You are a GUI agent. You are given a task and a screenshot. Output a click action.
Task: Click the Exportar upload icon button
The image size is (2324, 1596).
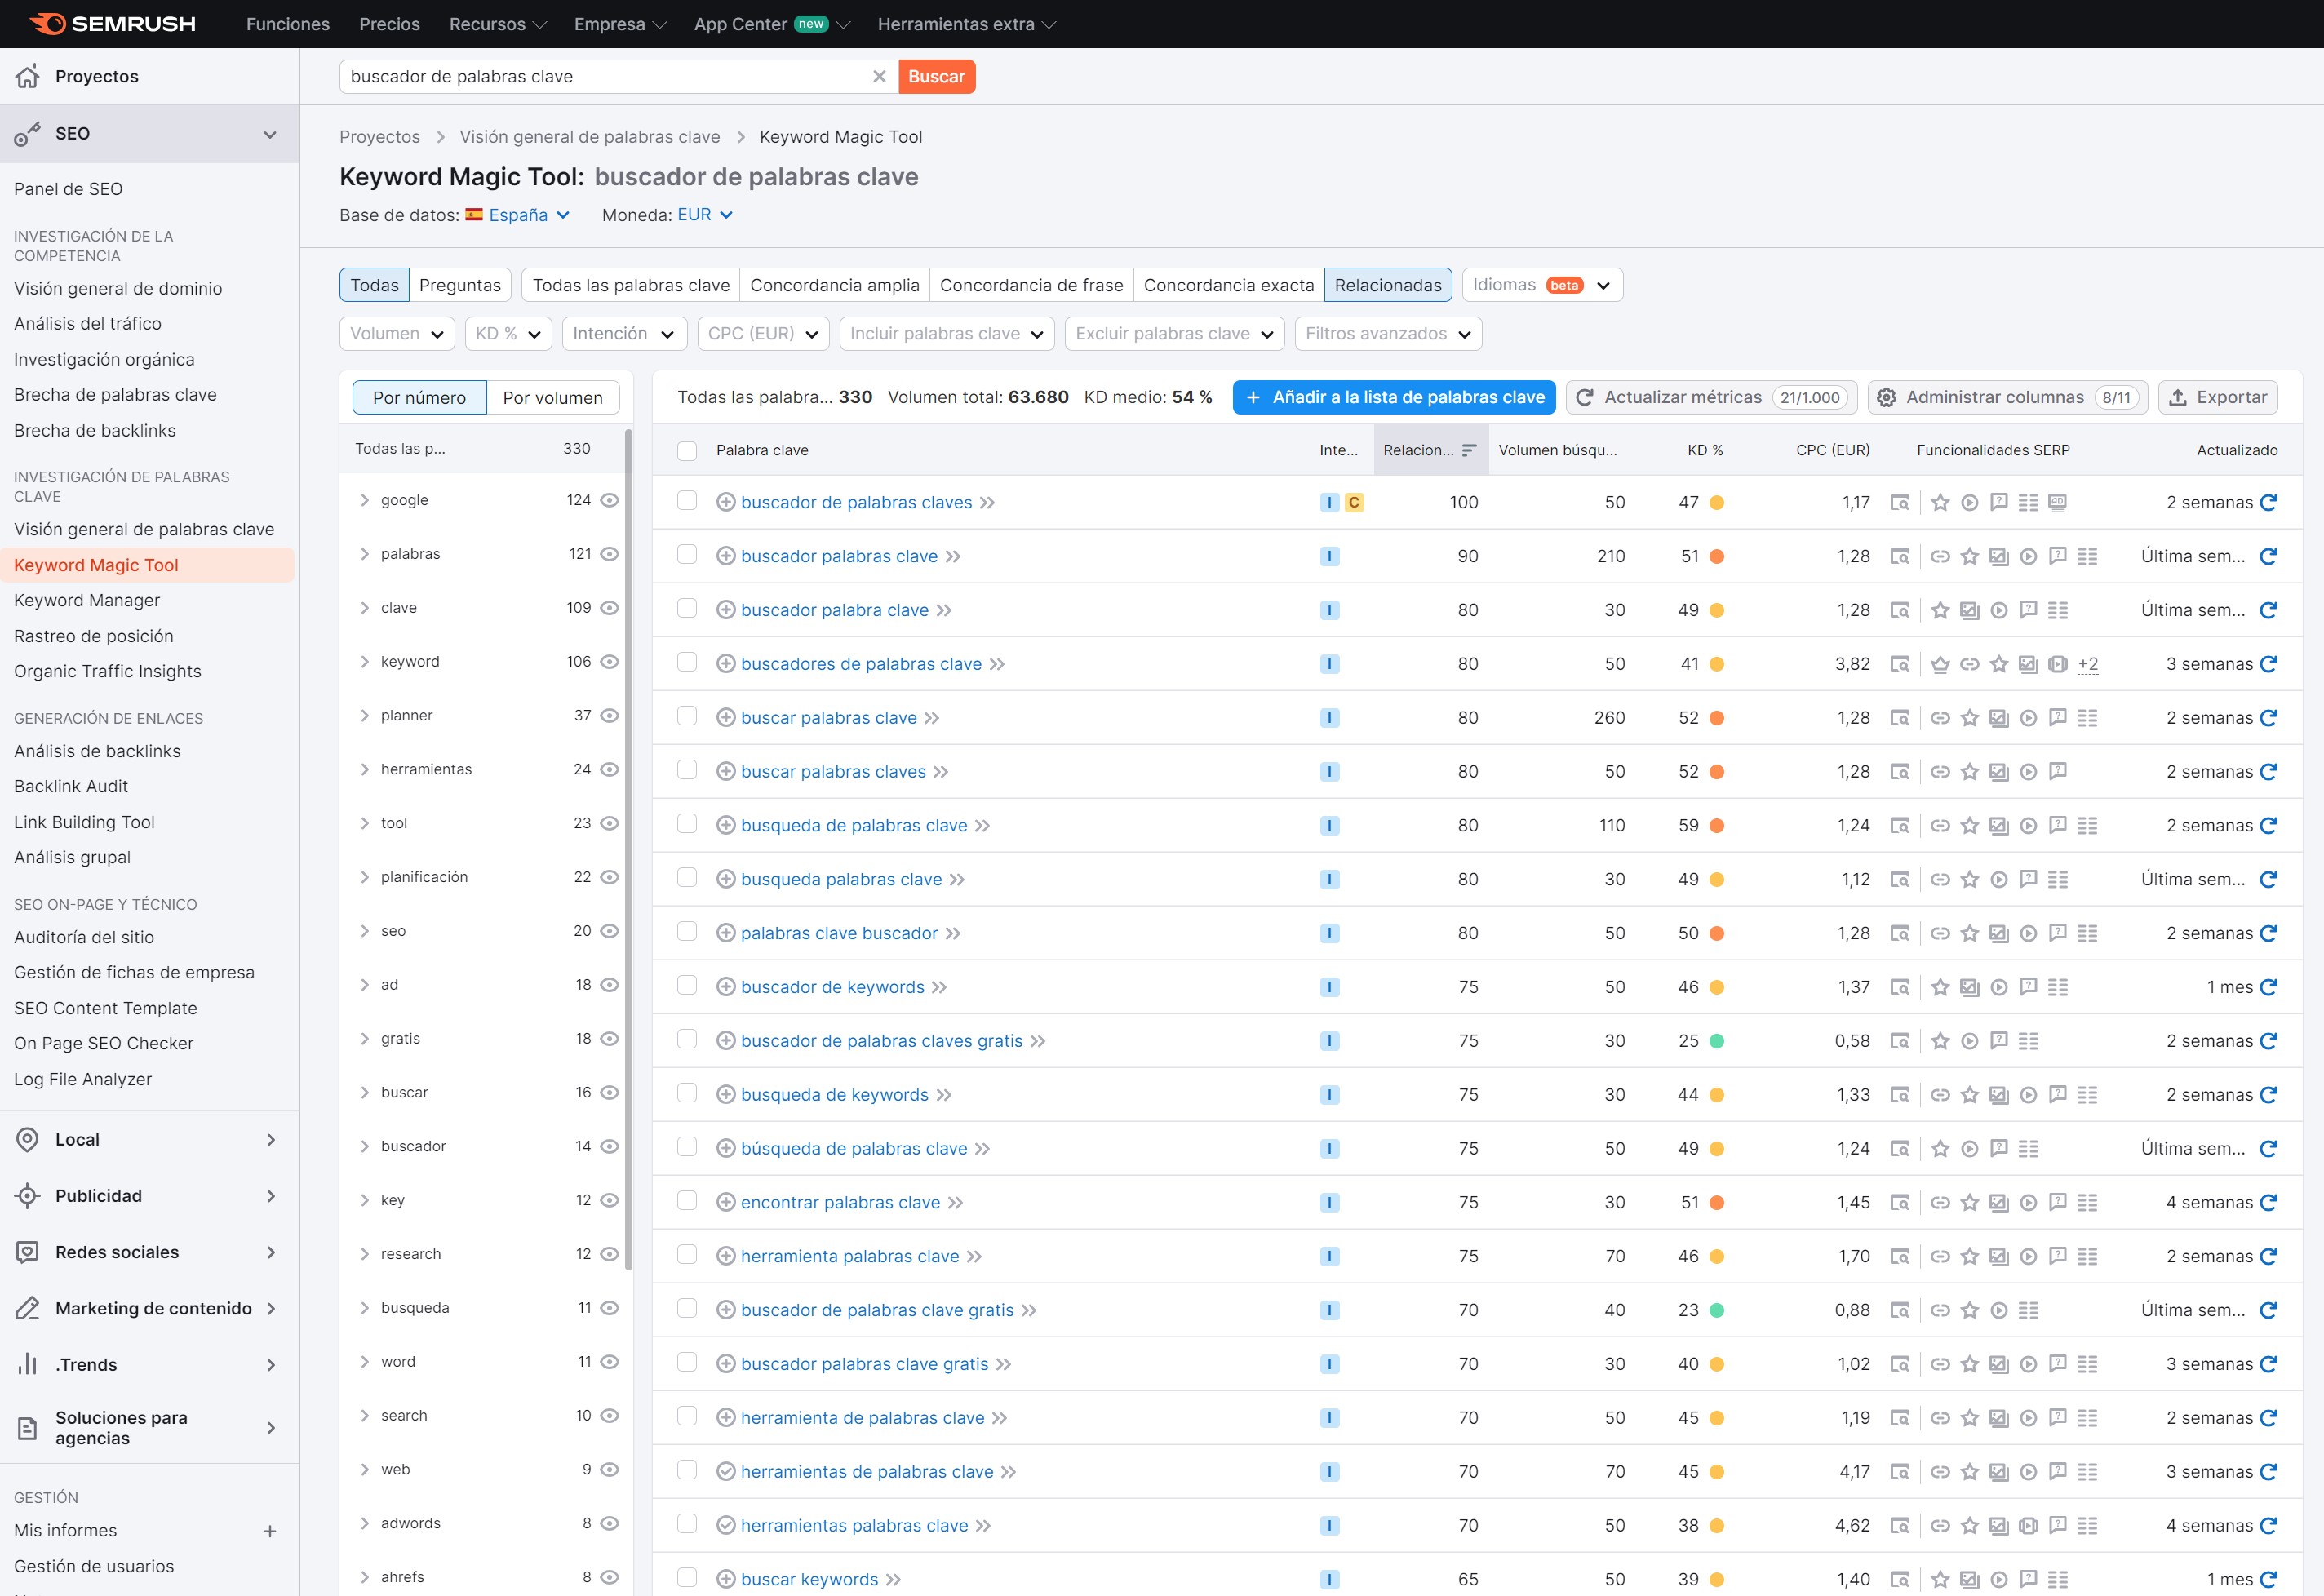point(2177,397)
